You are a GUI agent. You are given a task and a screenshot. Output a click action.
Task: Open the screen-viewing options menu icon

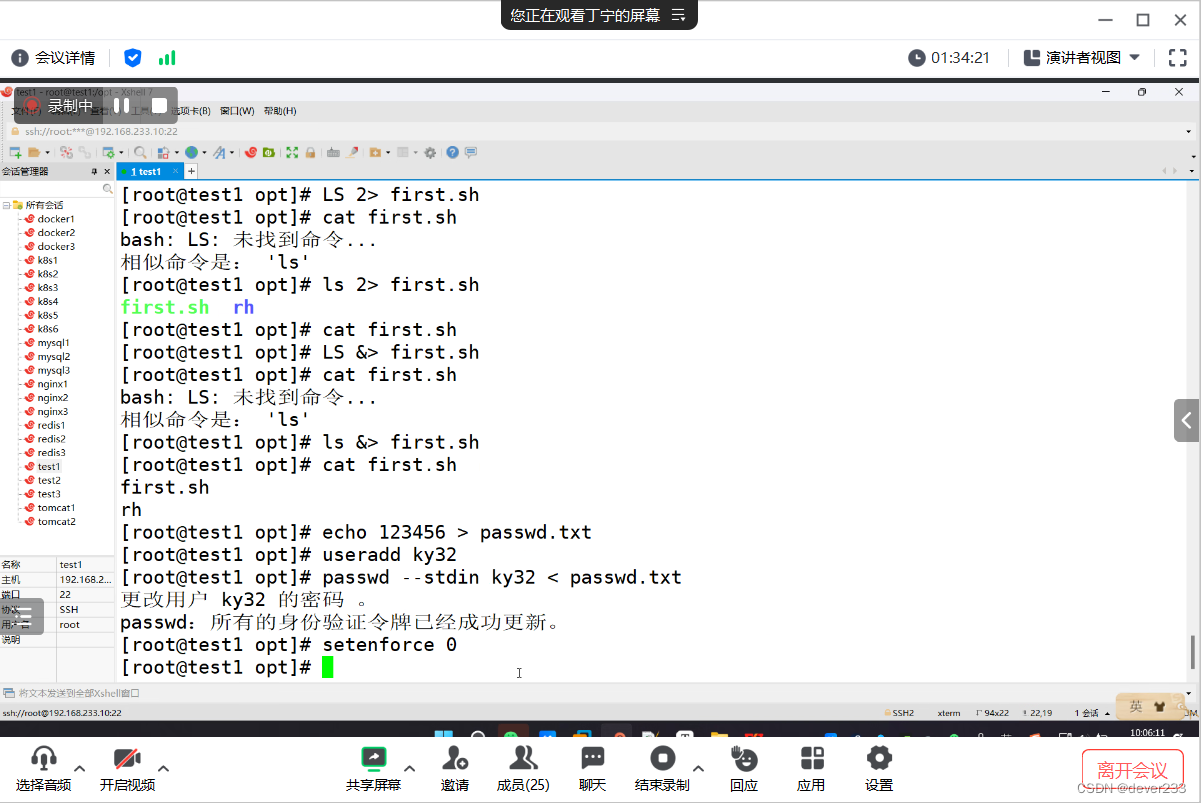(678, 15)
